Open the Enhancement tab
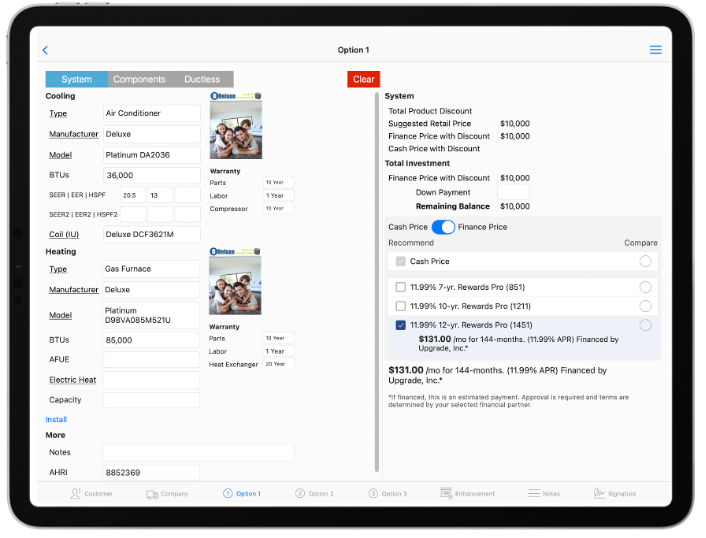The image size is (706, 538). tap(467, 493)
